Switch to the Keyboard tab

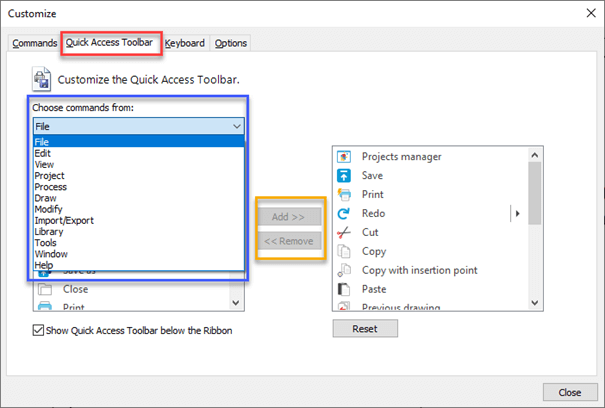coord(184,43)
